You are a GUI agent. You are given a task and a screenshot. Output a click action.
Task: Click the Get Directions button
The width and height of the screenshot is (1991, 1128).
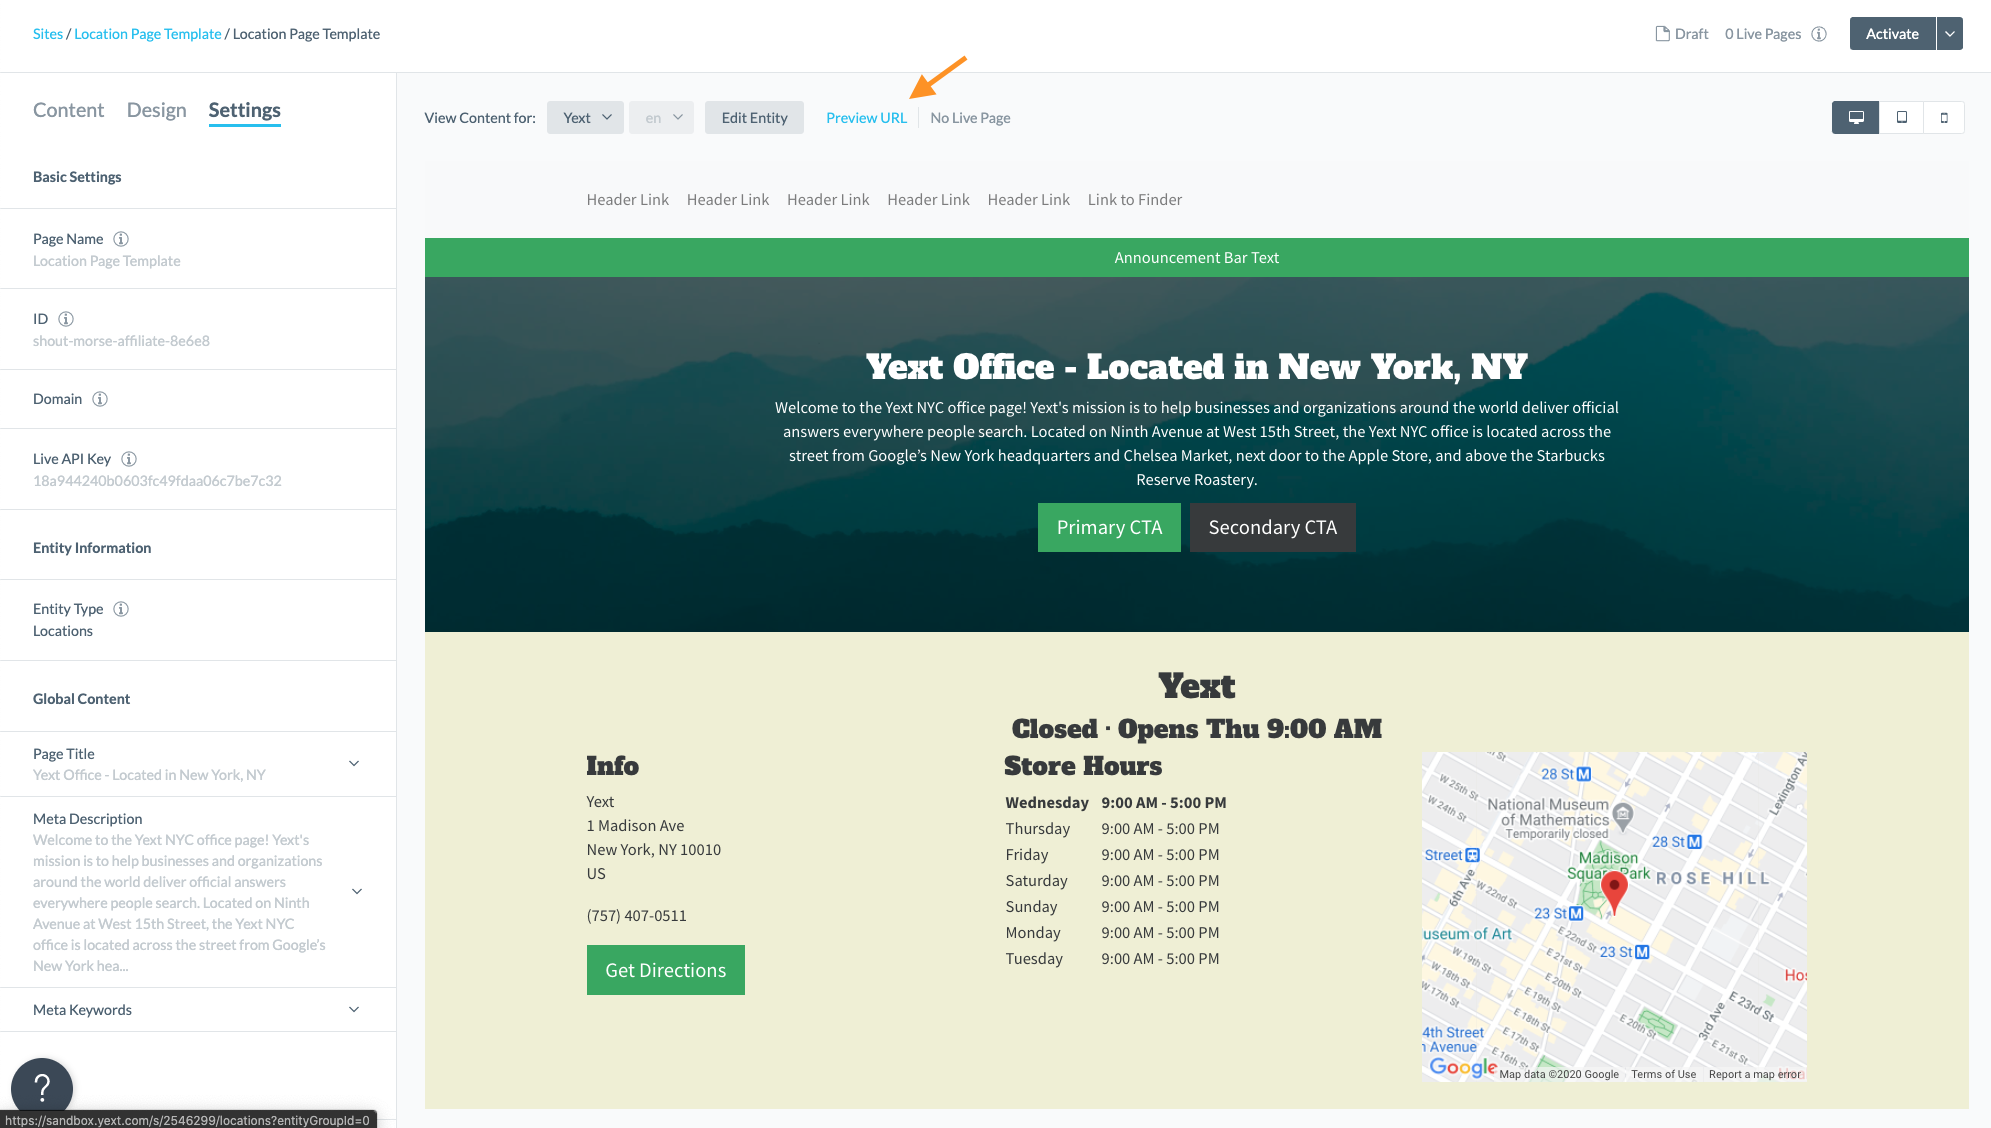pyautogui.click(x=665, y=970)
